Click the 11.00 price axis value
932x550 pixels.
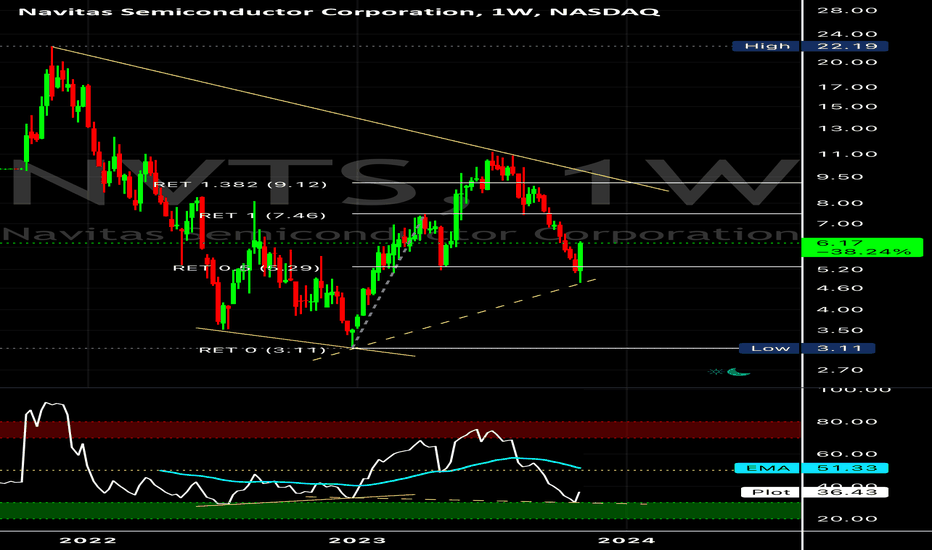coord(848,154)
